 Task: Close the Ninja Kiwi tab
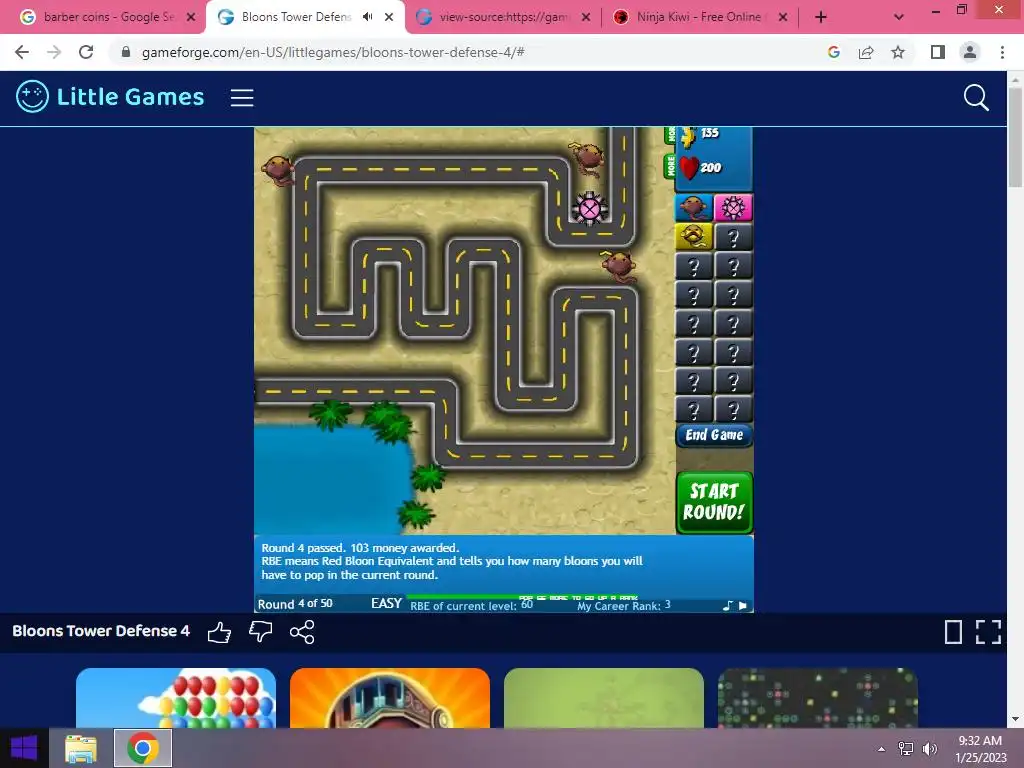click(x=782, y=18)
